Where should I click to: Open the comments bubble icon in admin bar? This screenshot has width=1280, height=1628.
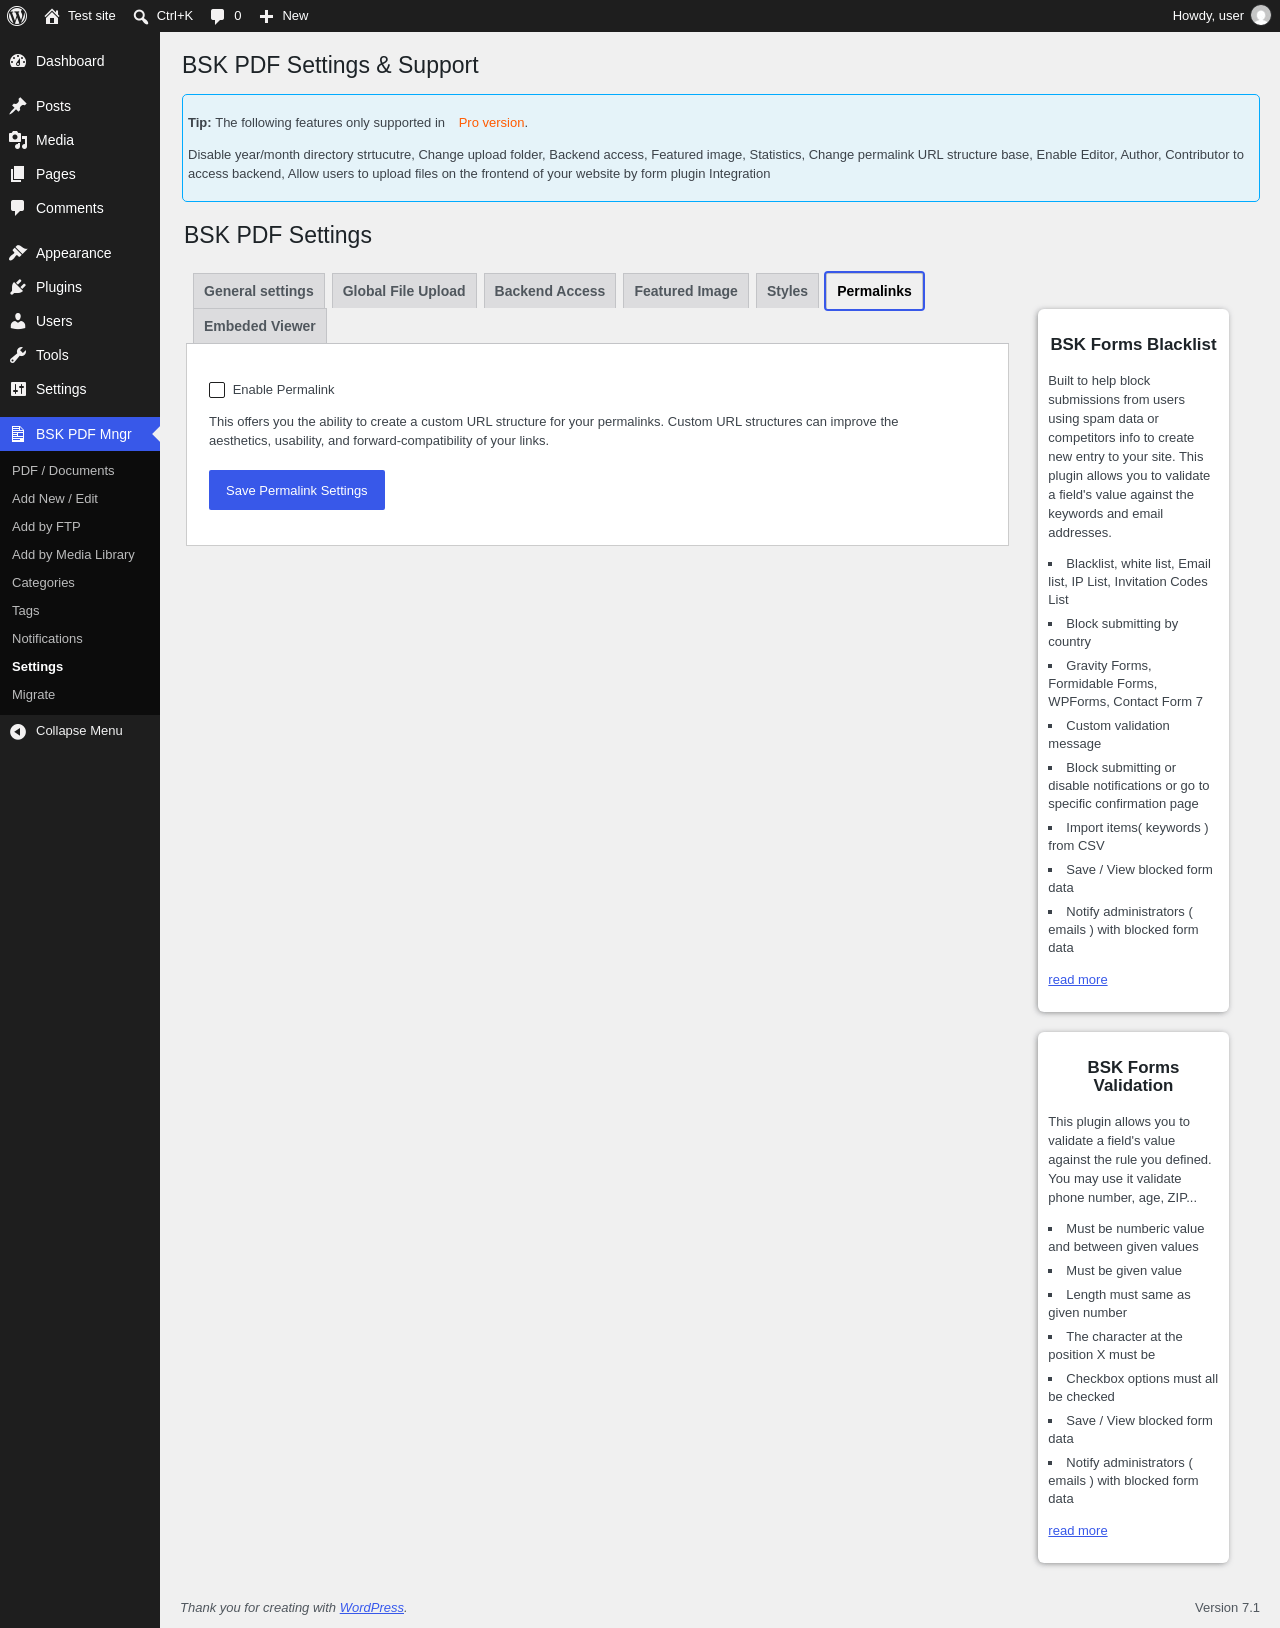coord(218,16)
